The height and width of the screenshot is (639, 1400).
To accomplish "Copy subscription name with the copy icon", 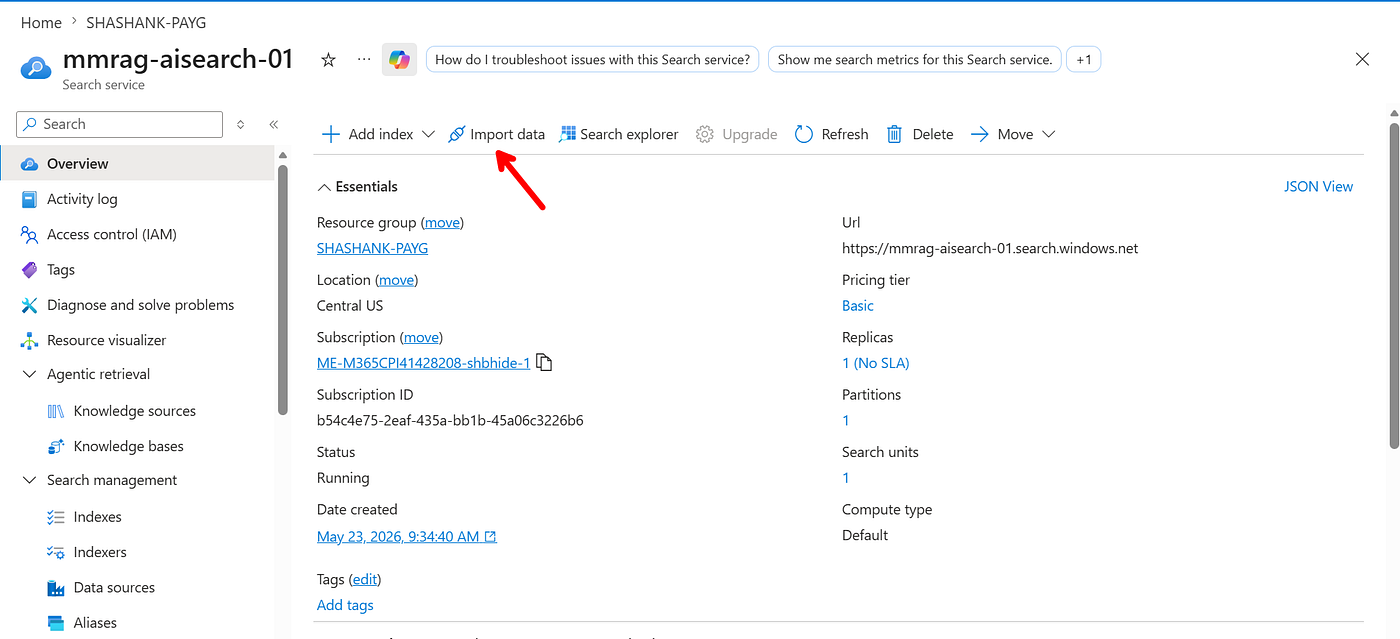I will click(x=544, y=363).
